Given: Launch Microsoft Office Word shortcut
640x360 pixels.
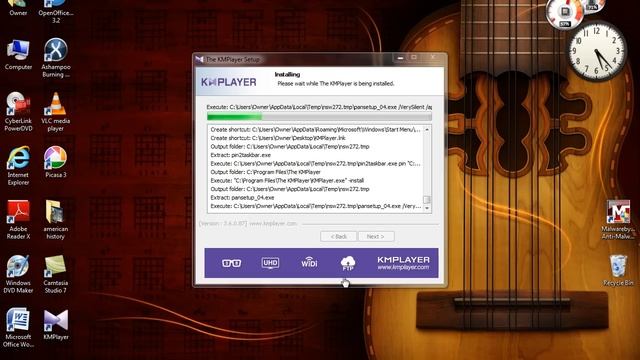Looking at the screenshot, I should [18, 328].
